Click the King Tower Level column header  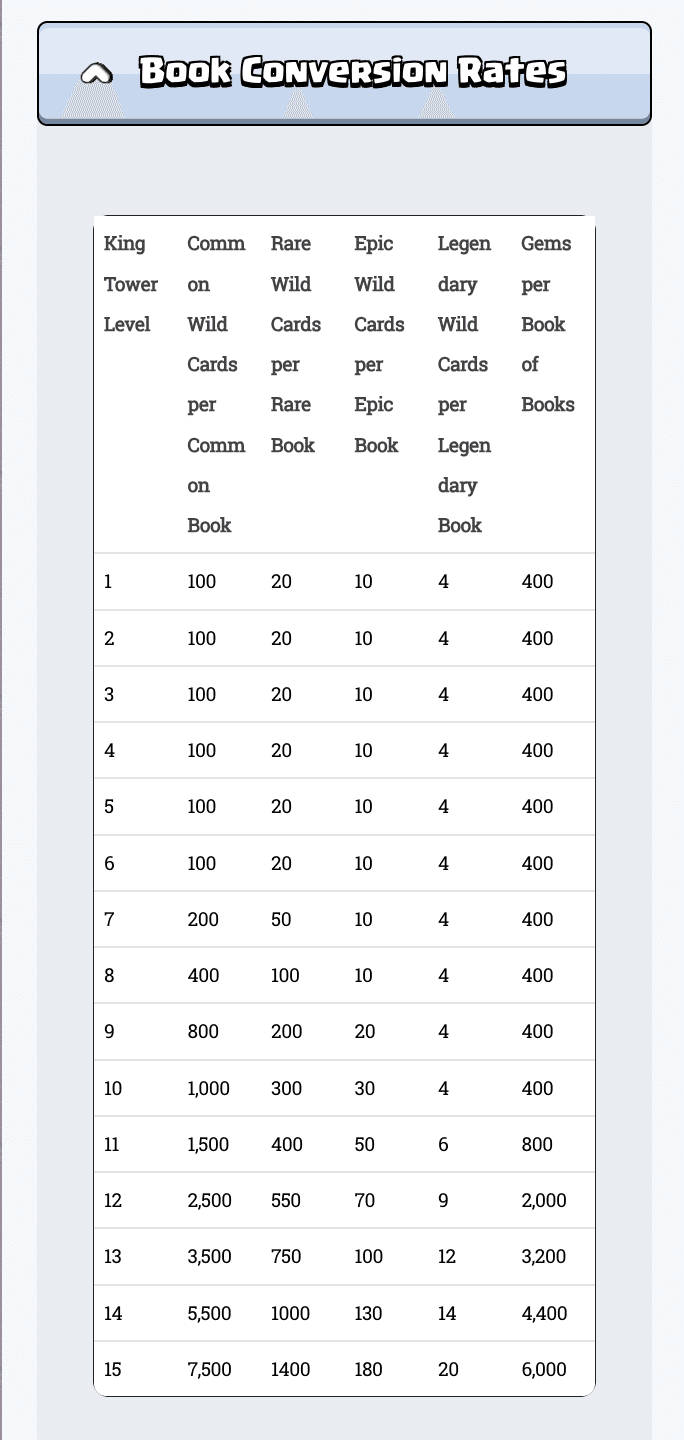[130, 284]
